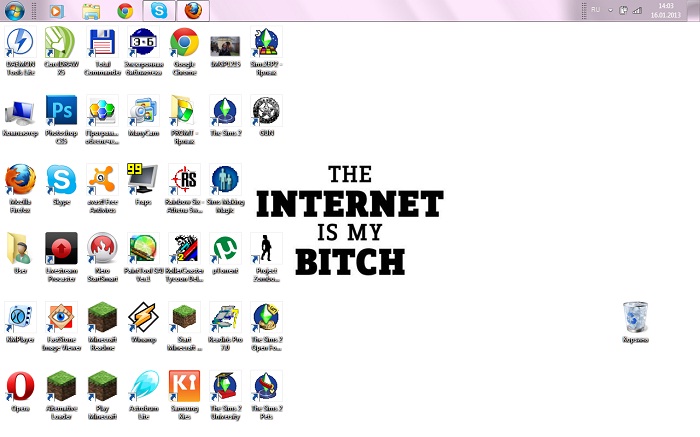
Task: Open the DAEMON Tools Lite desktop shortcut
Action: pos(20,42)
